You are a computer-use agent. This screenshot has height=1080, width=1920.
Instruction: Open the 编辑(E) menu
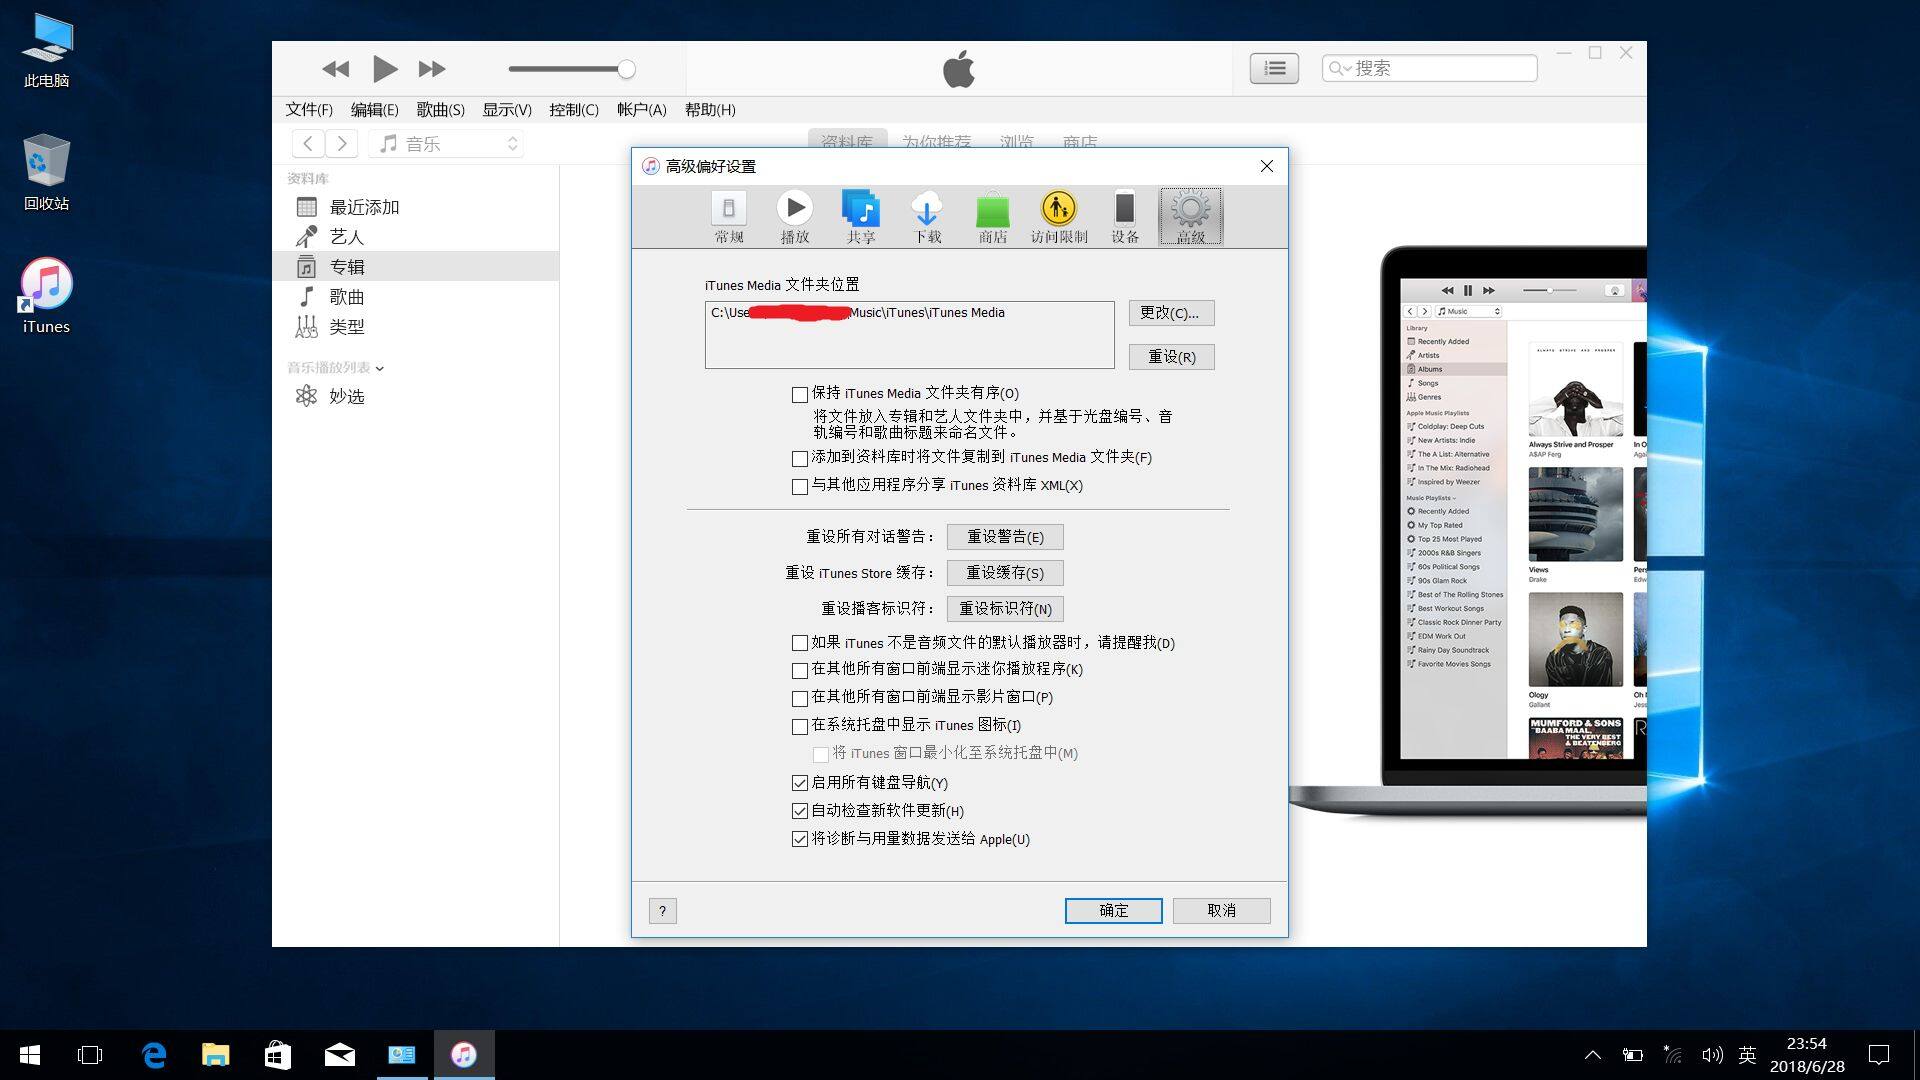374,110
